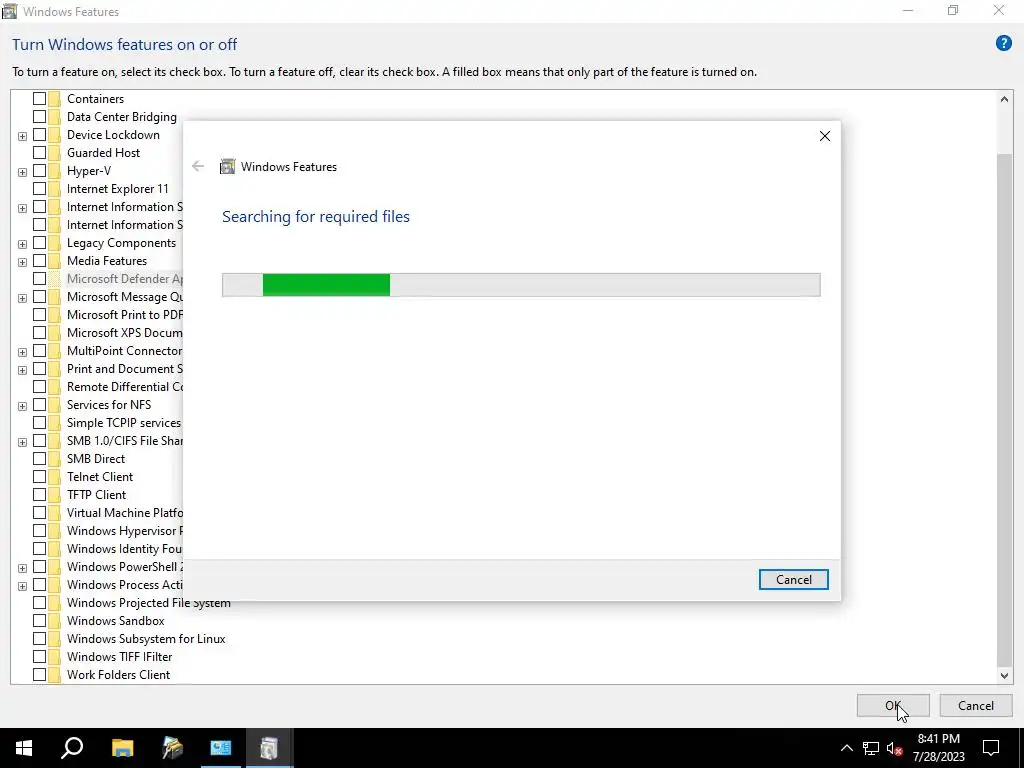Click the Windows Subsystem for Linux folder icon

tap(54, 639)
